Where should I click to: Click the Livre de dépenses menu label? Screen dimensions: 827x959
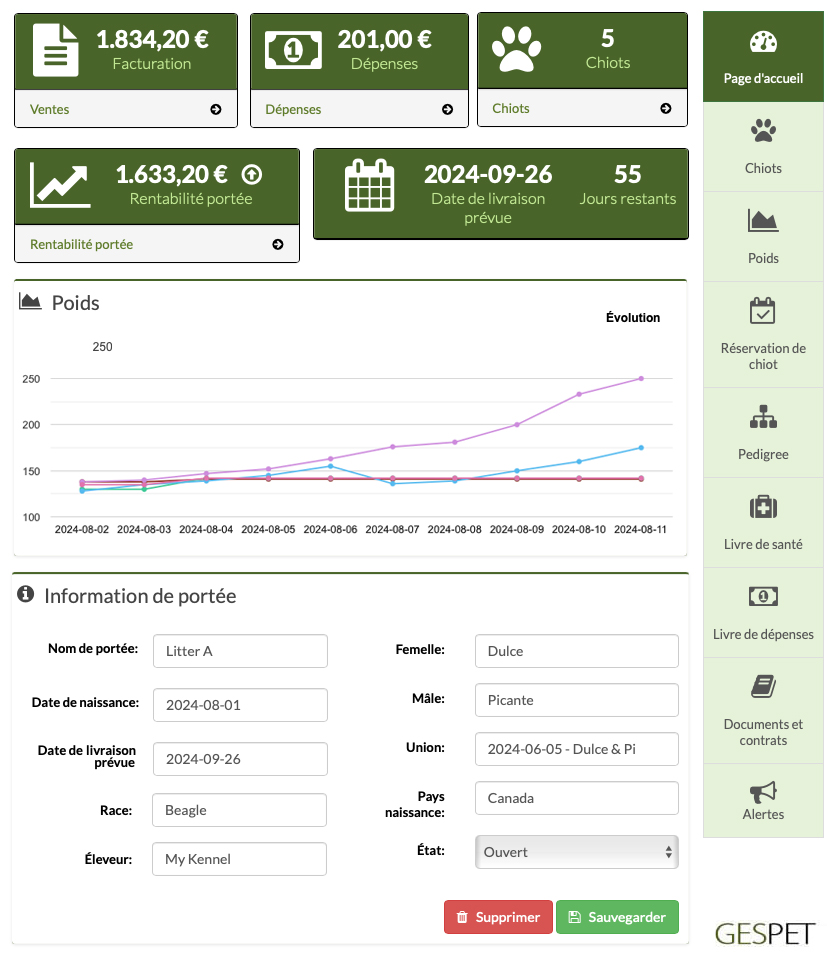click(763, 634)
